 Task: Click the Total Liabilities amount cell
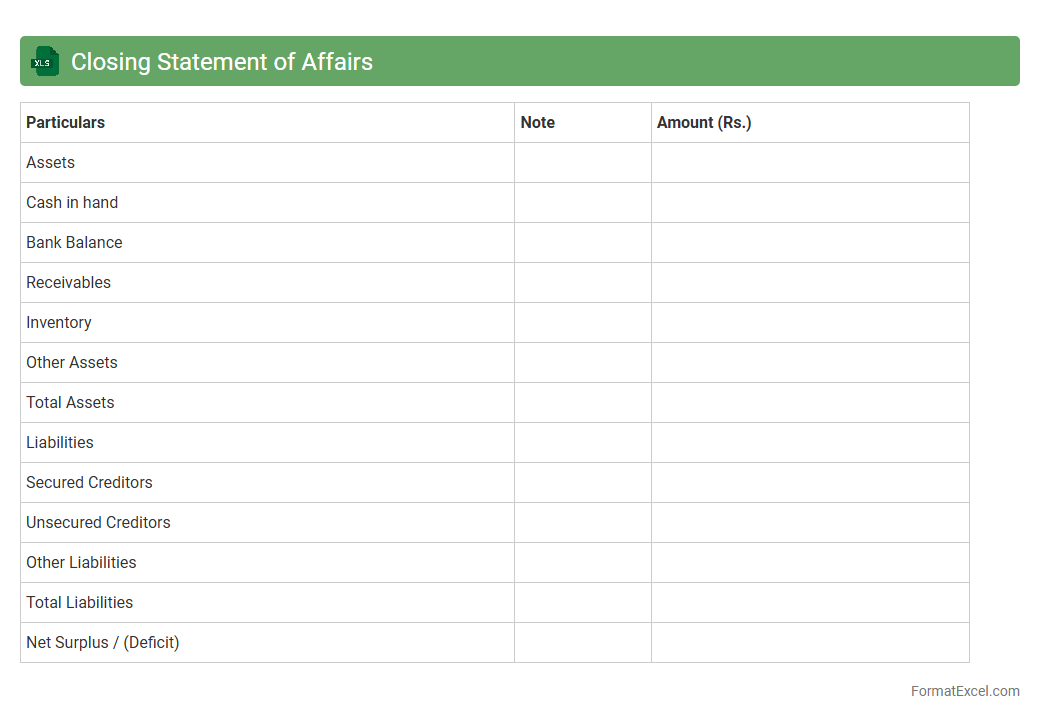coord(810,603)
